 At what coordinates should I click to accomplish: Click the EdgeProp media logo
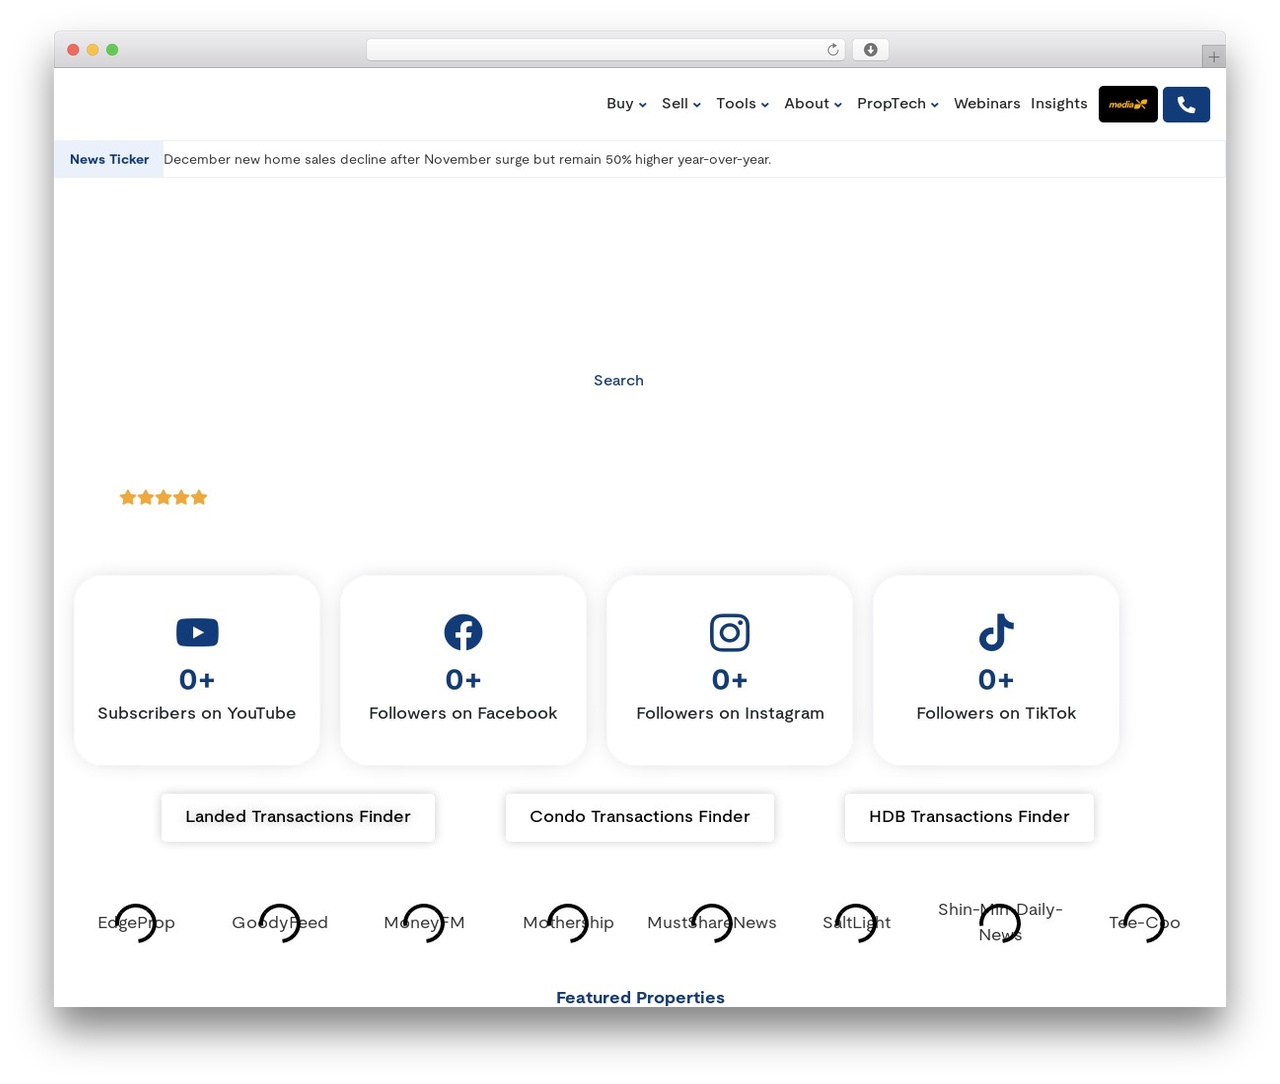136,923
